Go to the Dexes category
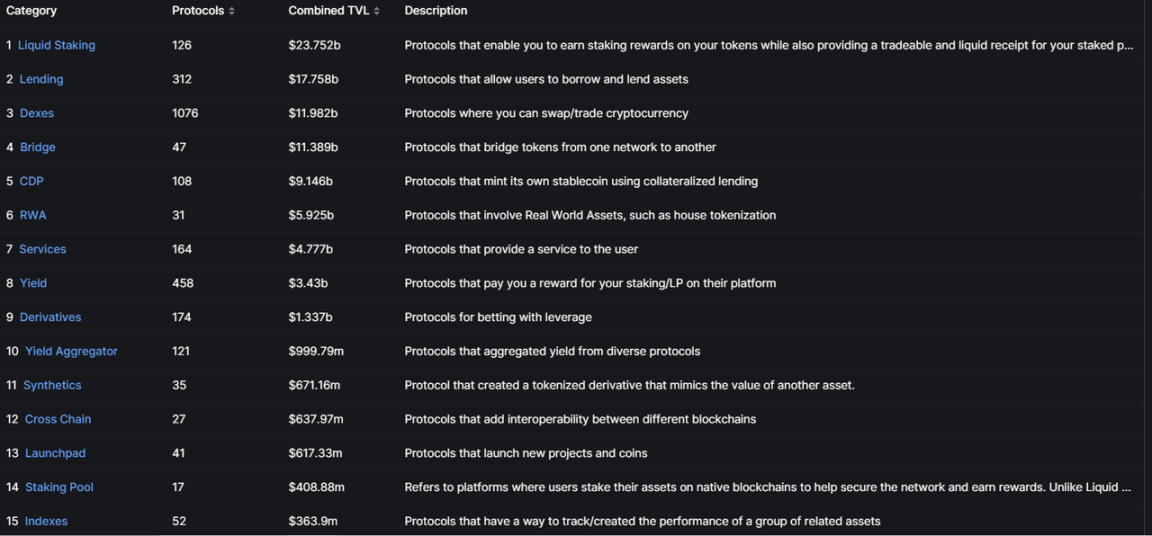The width and height of the screenshot is (1152, 536). (x=37, y=113)
